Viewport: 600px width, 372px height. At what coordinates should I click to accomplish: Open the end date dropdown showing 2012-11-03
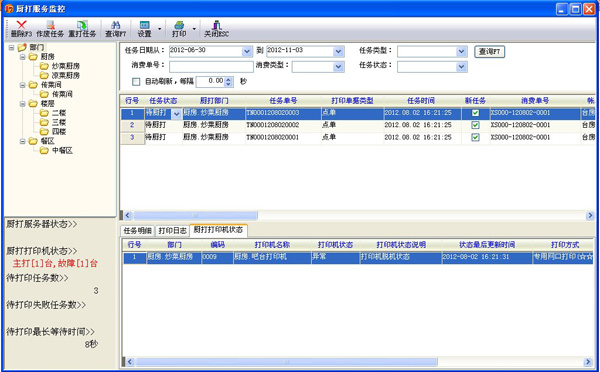[338, 51]
